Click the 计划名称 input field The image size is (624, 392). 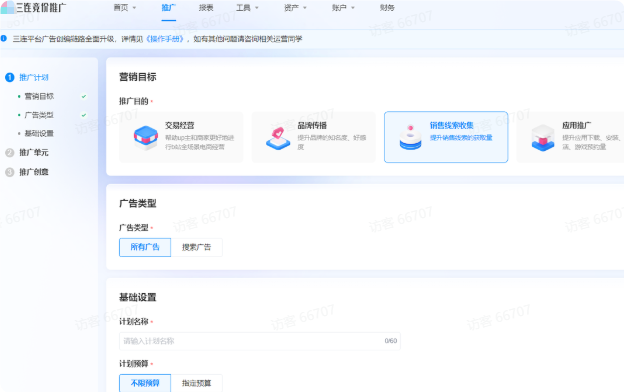click(260, 341)
